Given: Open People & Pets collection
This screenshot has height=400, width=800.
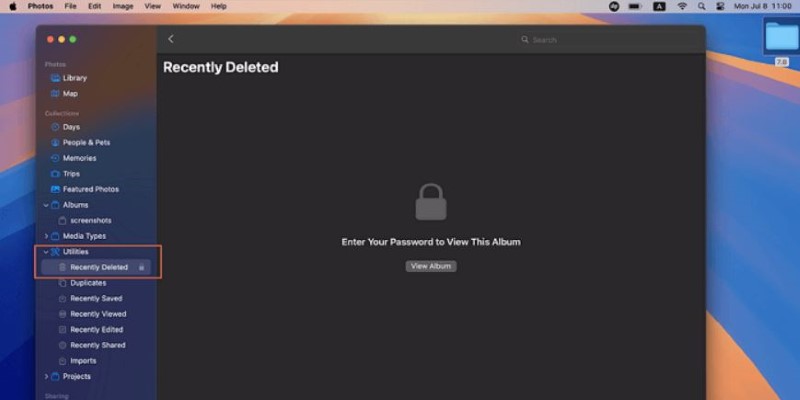Looking at the screenshot, I should click(80, 143).
